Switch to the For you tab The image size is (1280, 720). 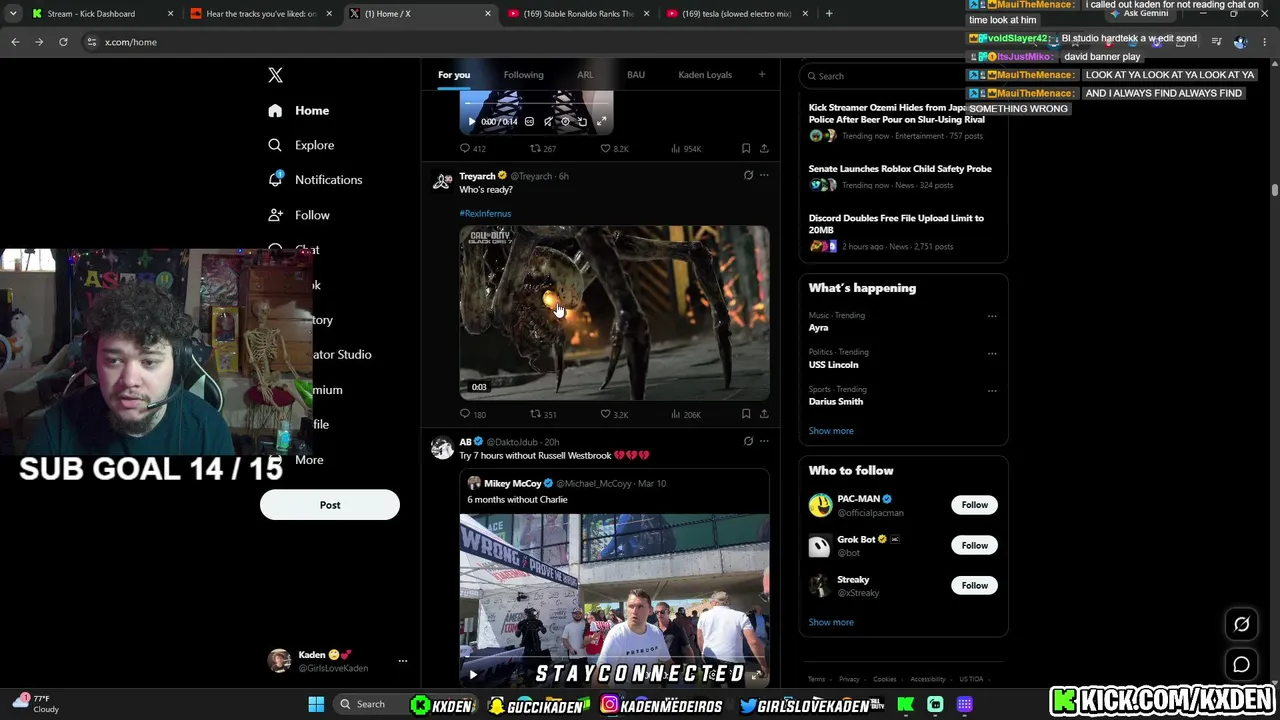(x=453, y=75)
